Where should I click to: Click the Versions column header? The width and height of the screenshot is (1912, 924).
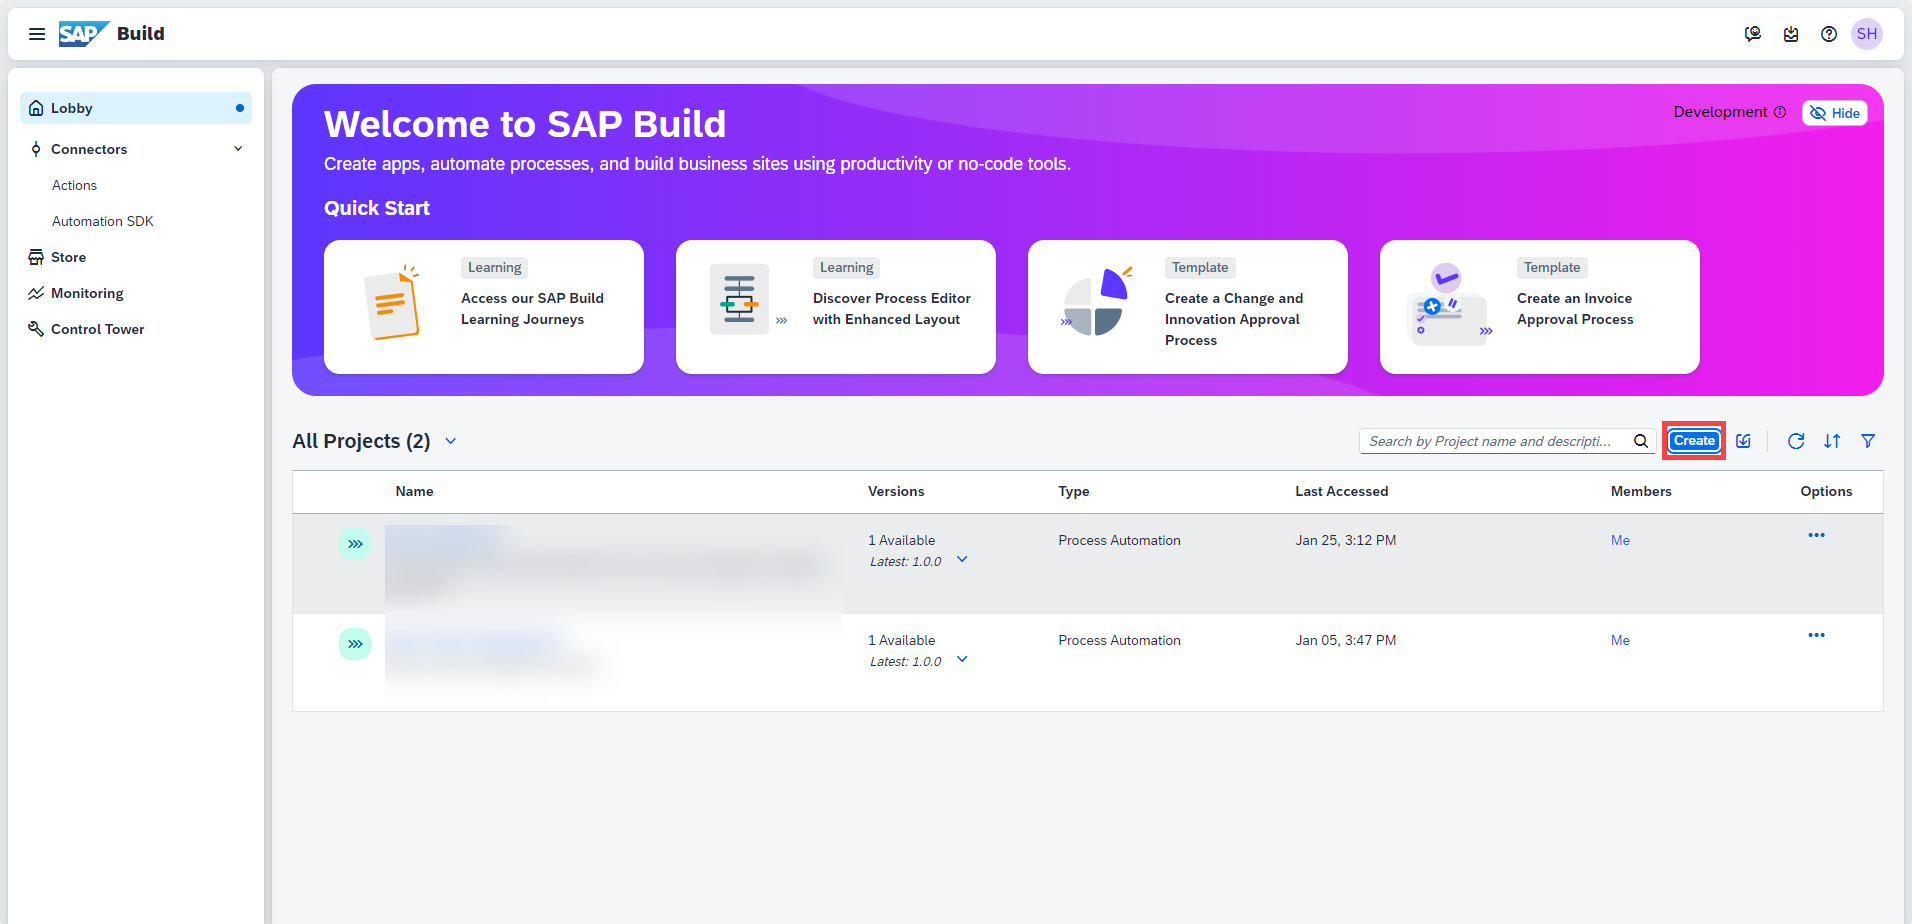point(896,491)
